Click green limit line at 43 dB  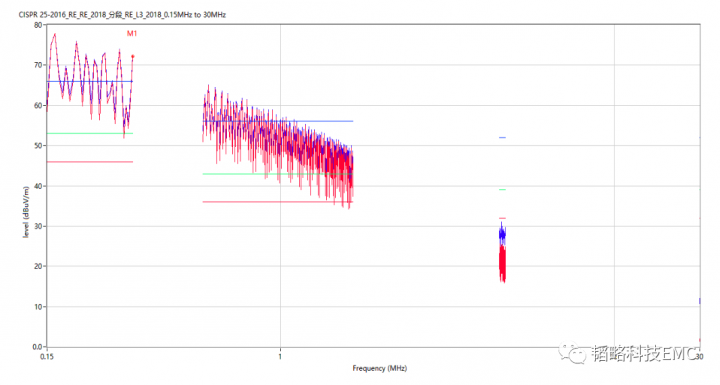278,174
